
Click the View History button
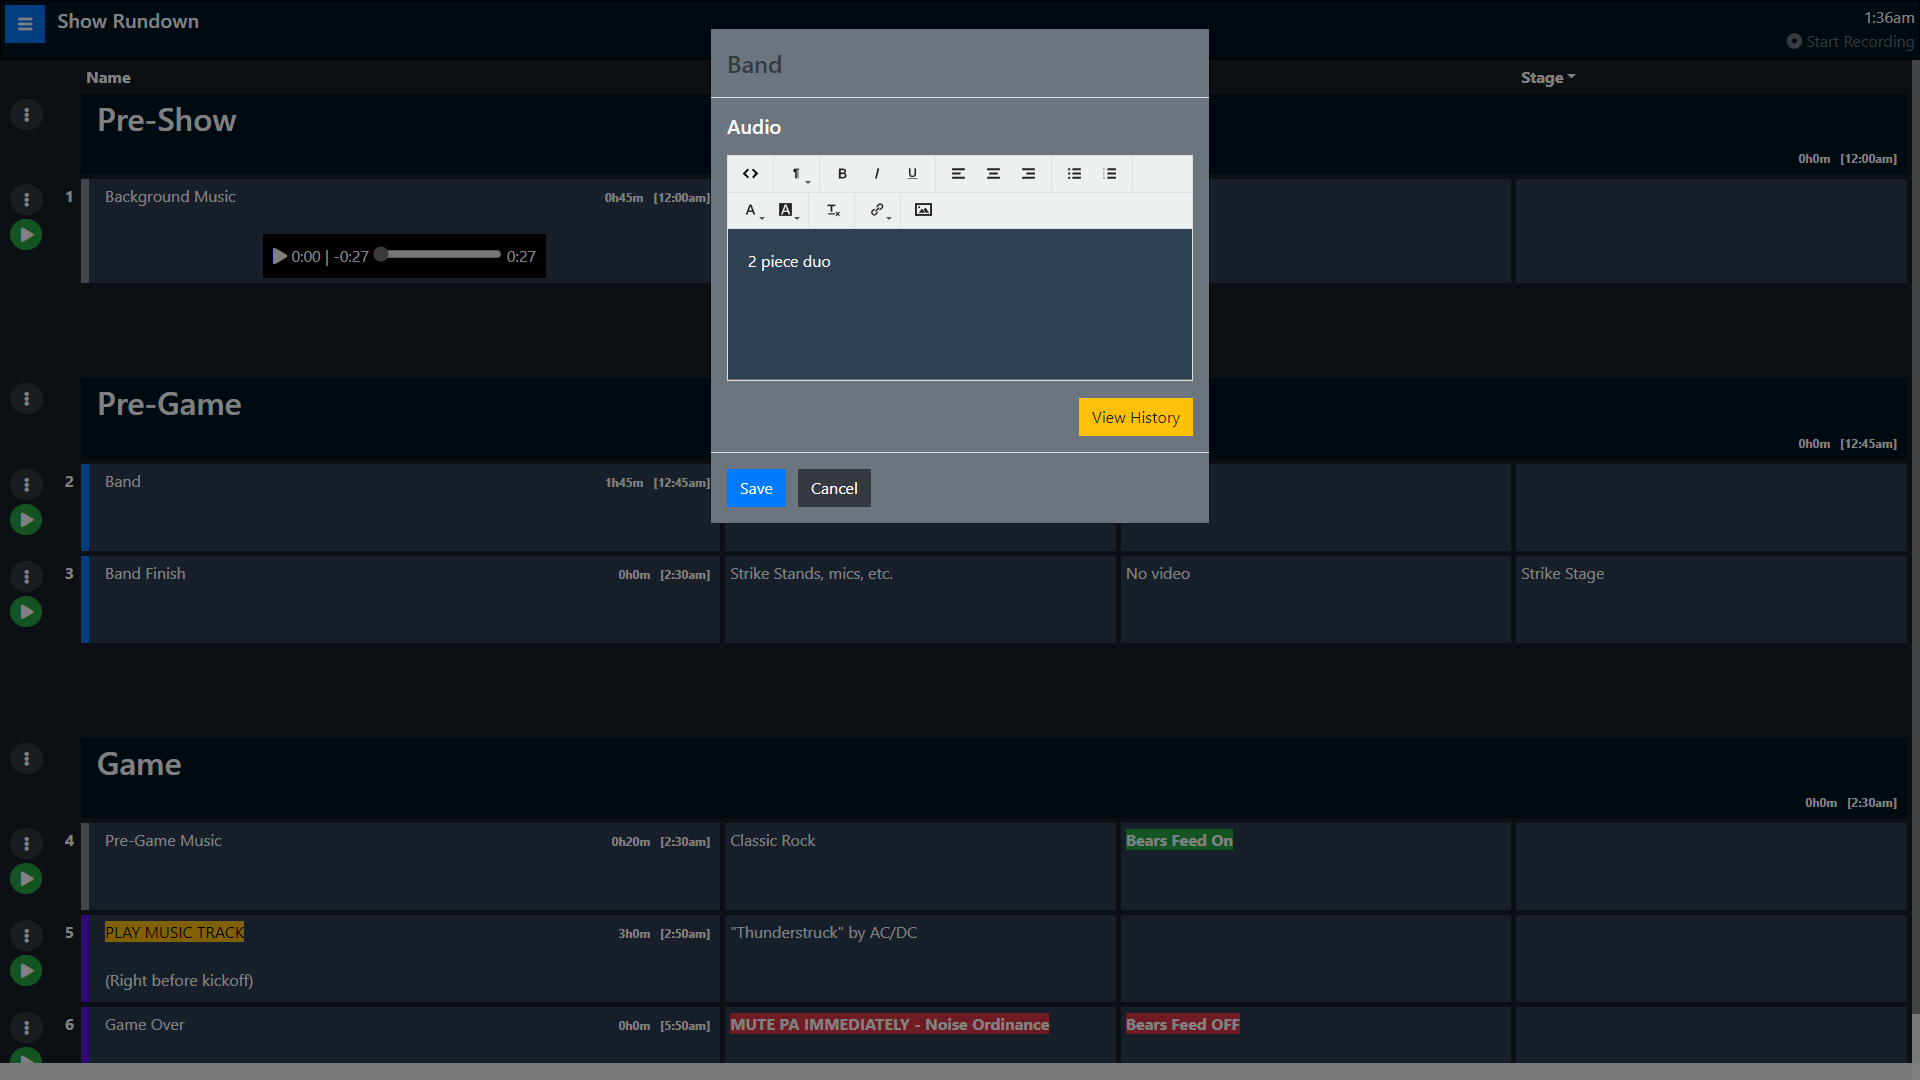click(x=1135, y=417)
